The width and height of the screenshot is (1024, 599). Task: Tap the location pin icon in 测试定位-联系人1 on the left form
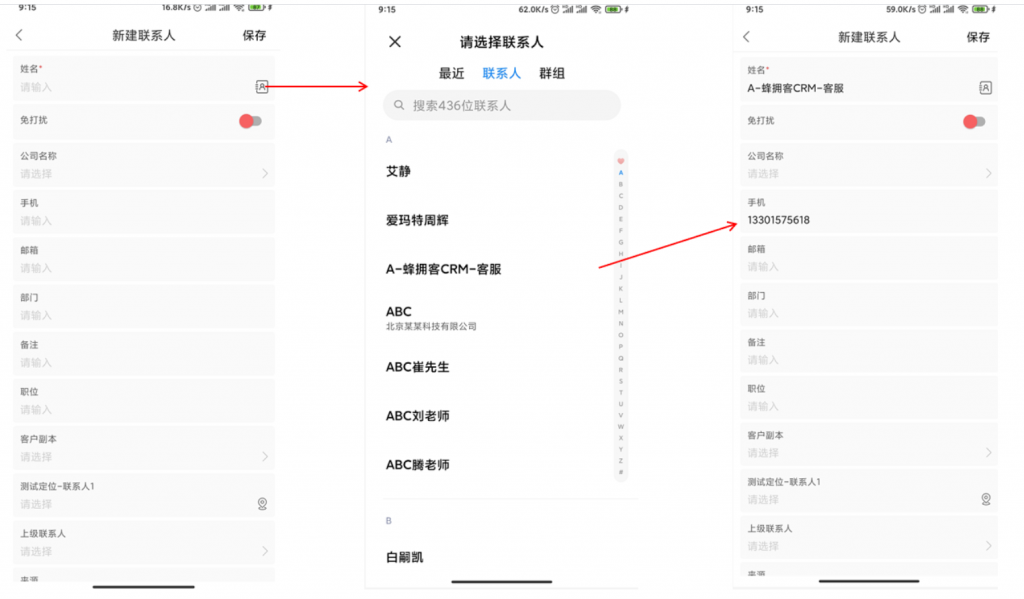coord(262,504)
